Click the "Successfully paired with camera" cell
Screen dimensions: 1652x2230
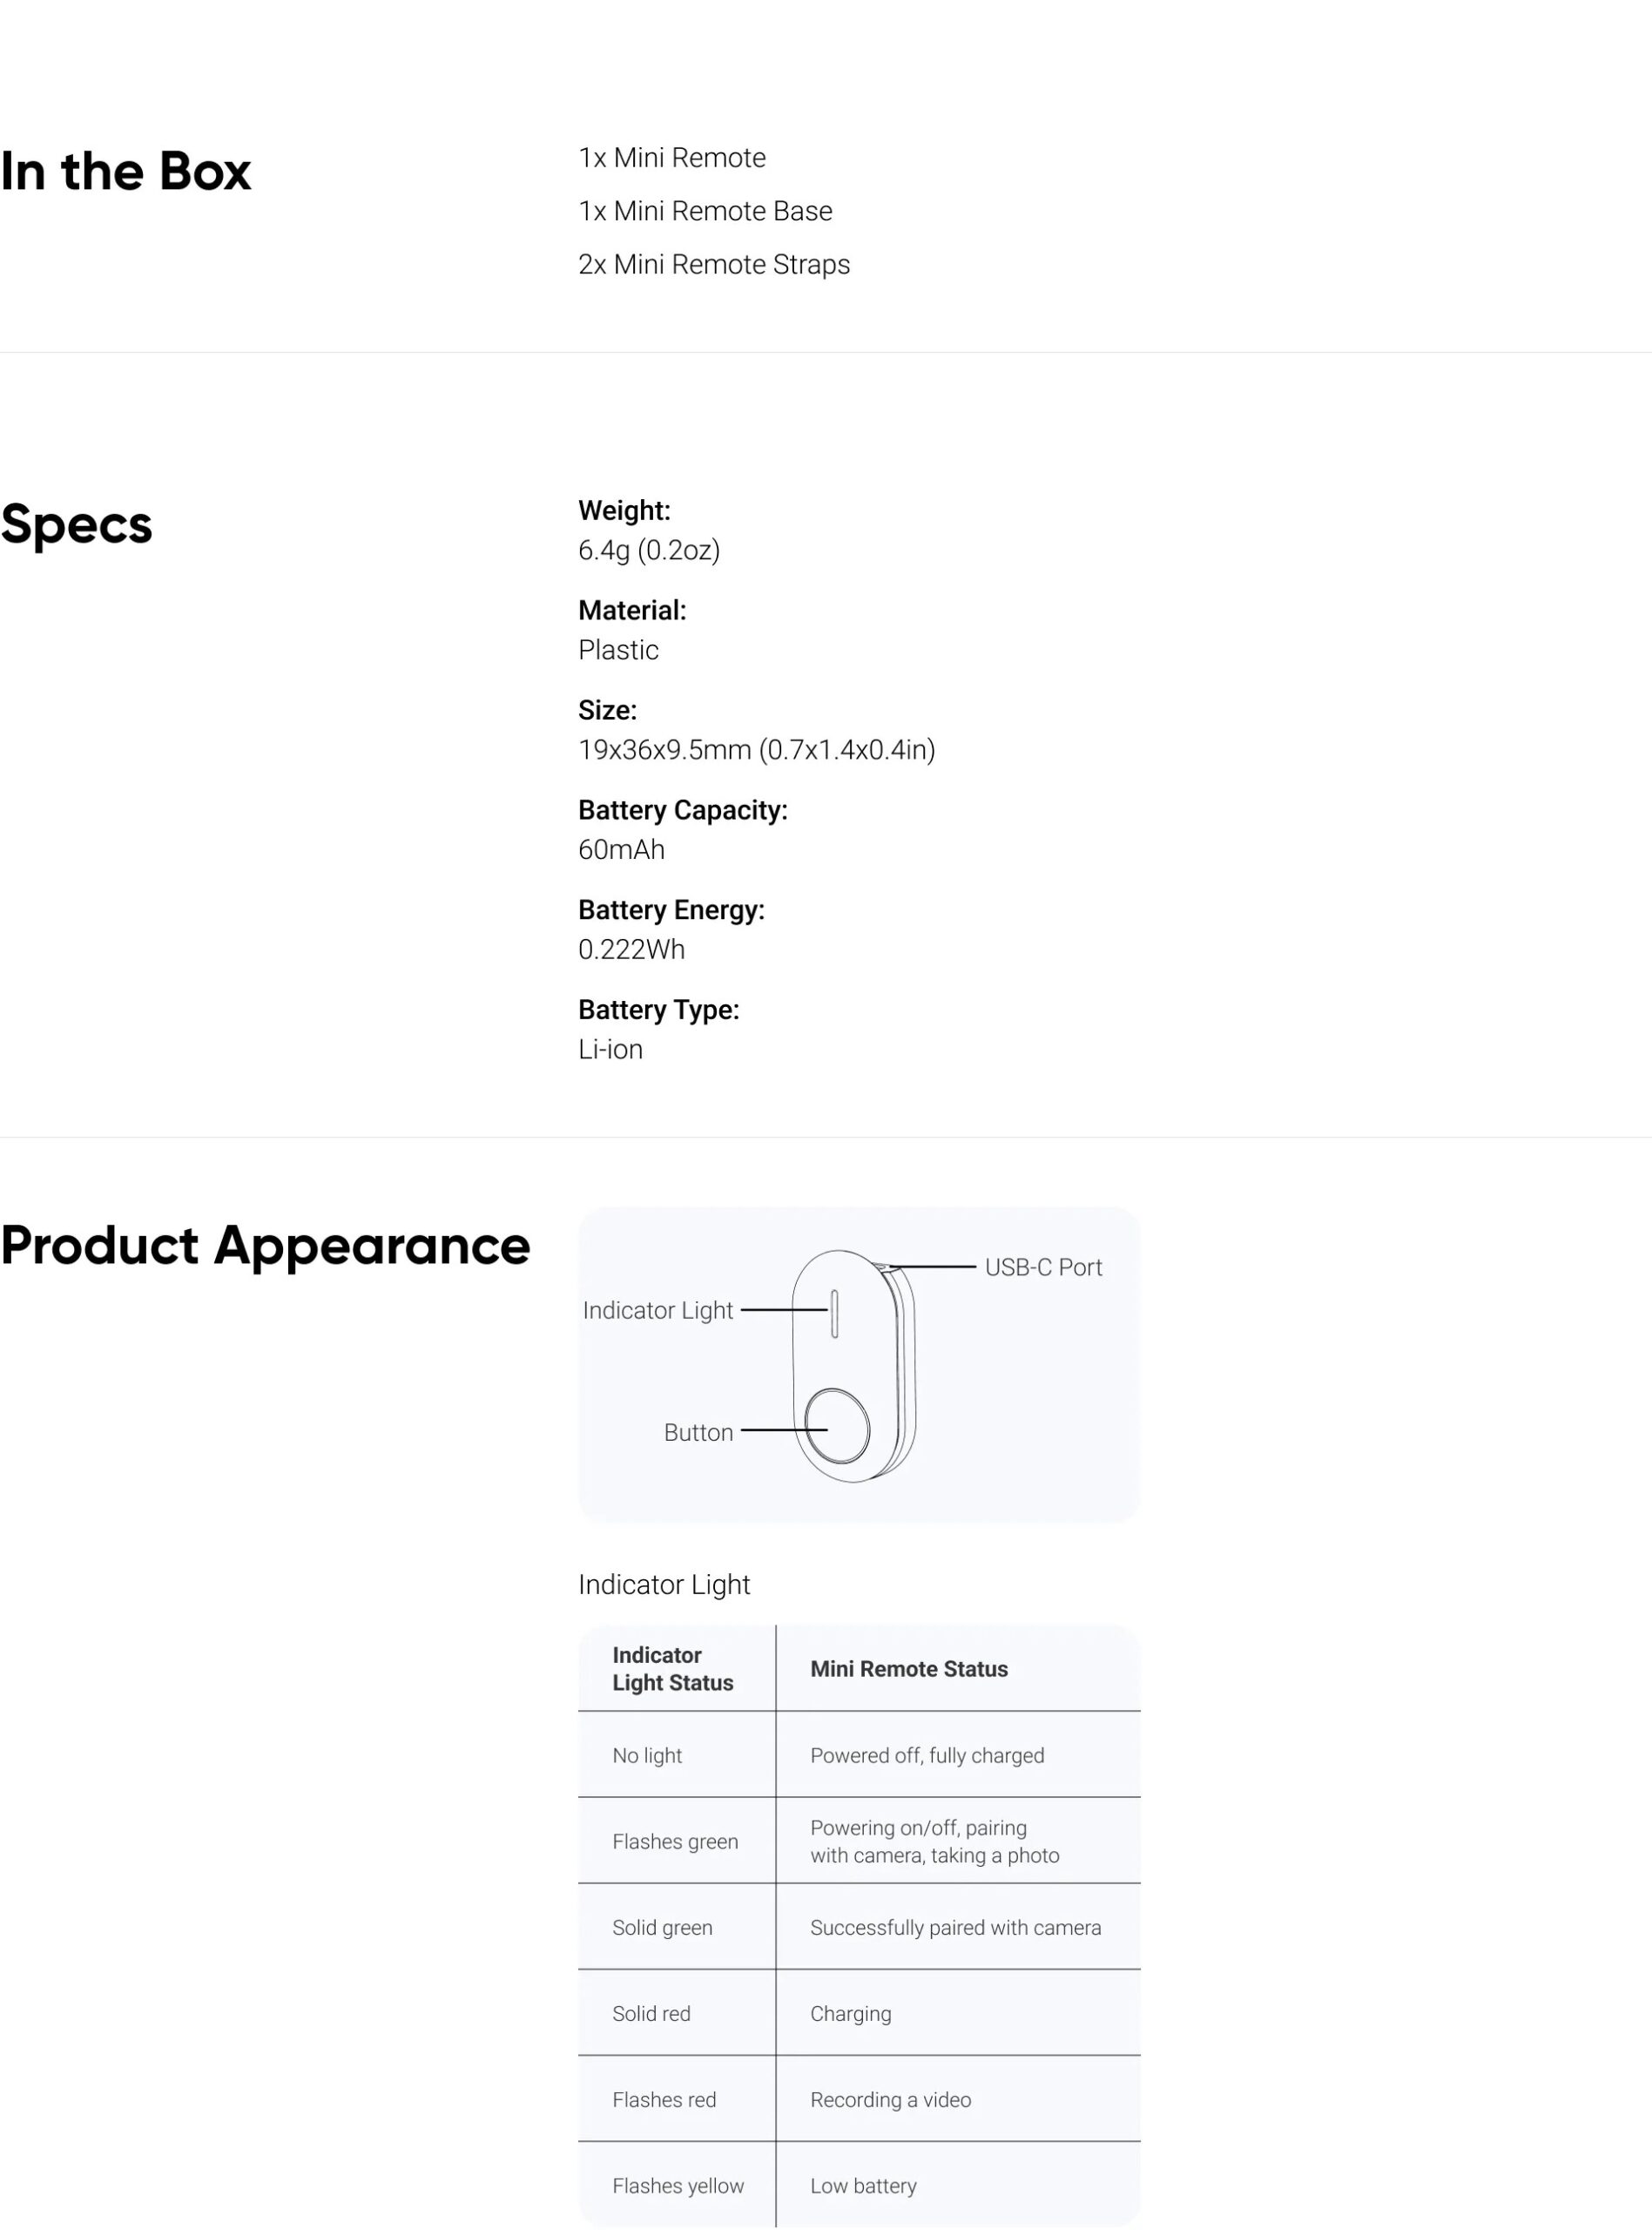pyautogui.click(x=955, y=1927)
